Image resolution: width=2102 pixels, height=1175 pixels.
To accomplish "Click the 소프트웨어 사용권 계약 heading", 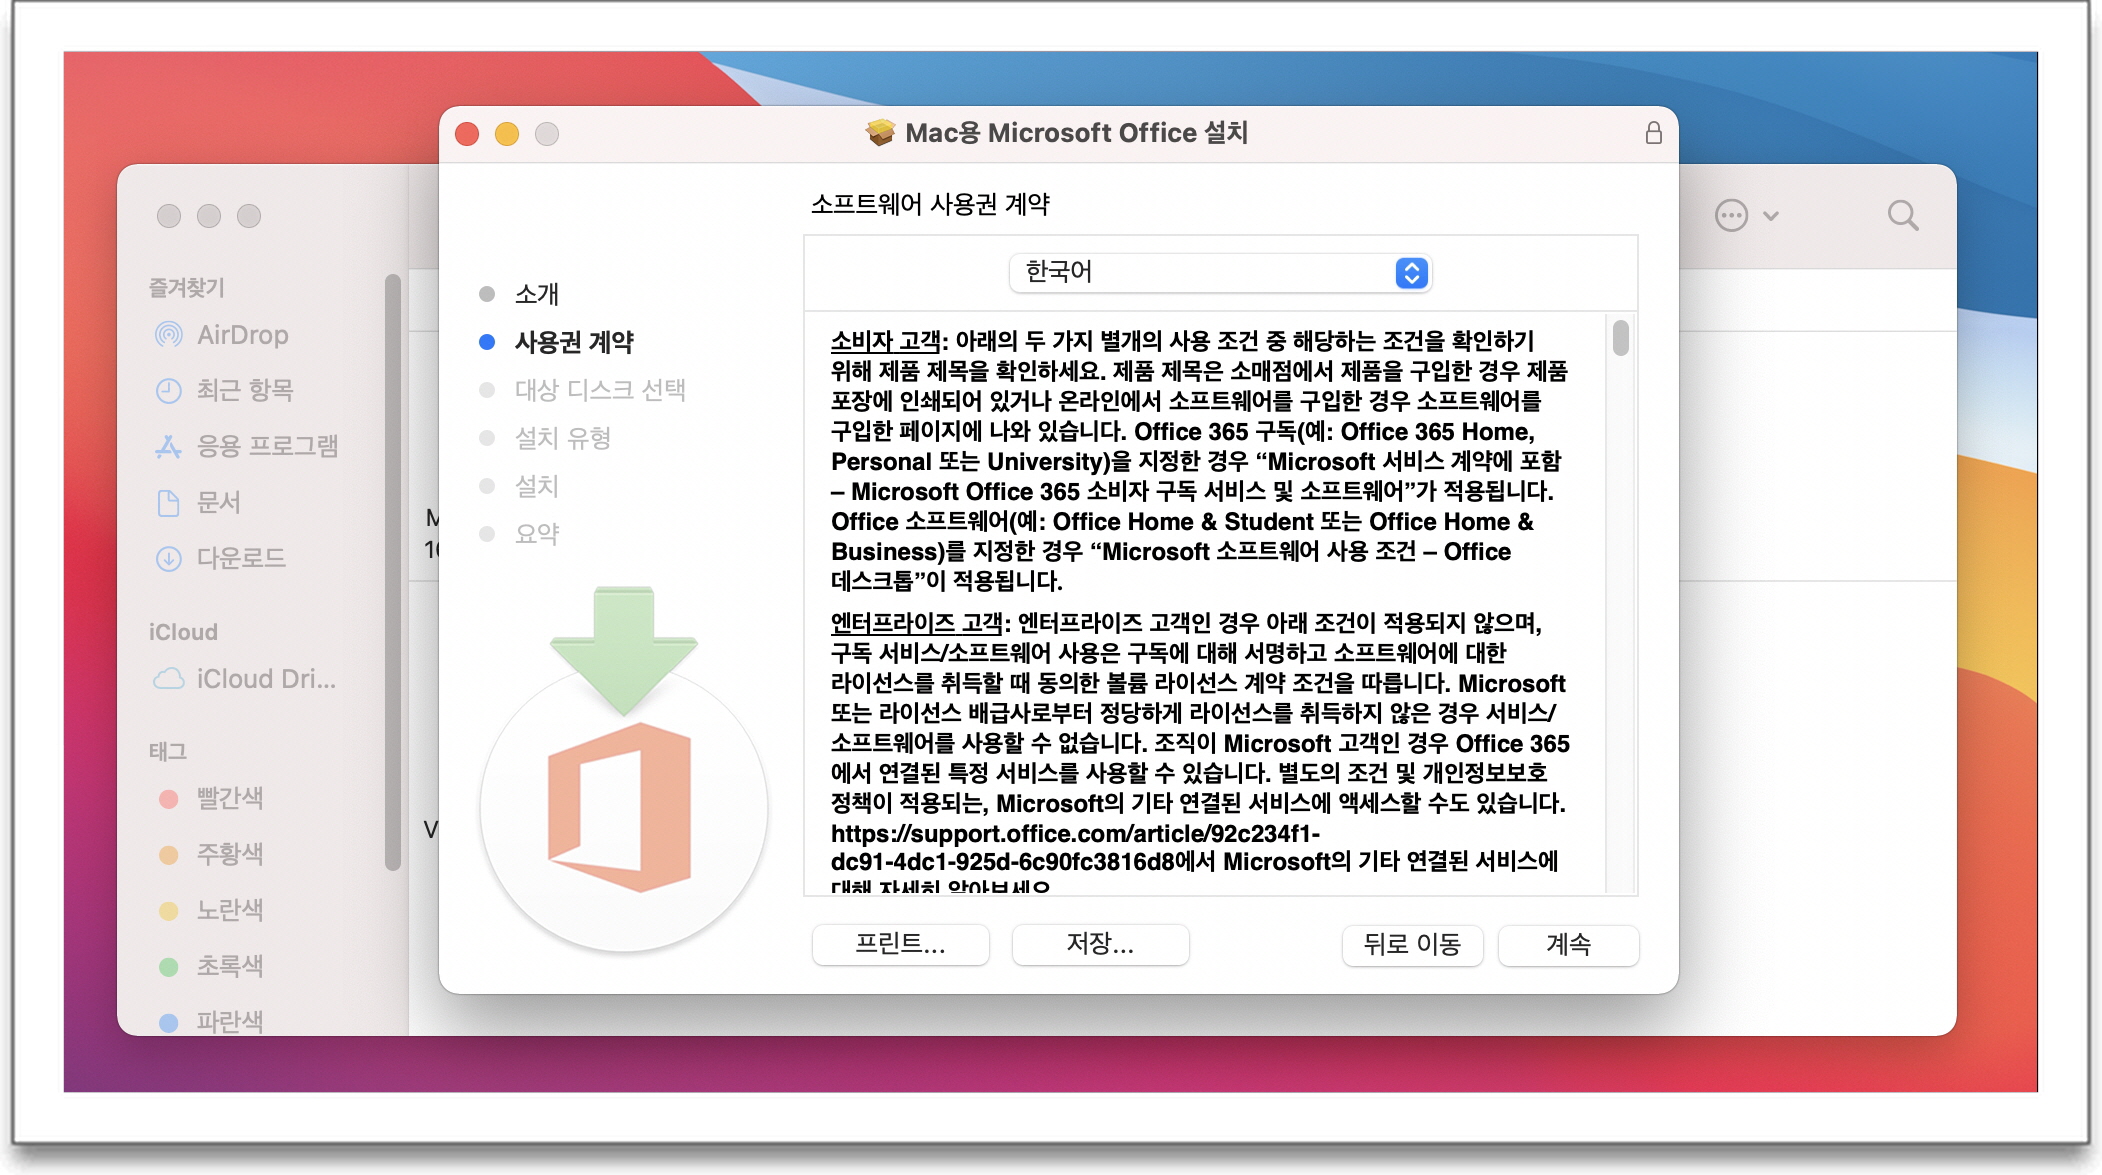I will tap(930, 204).
